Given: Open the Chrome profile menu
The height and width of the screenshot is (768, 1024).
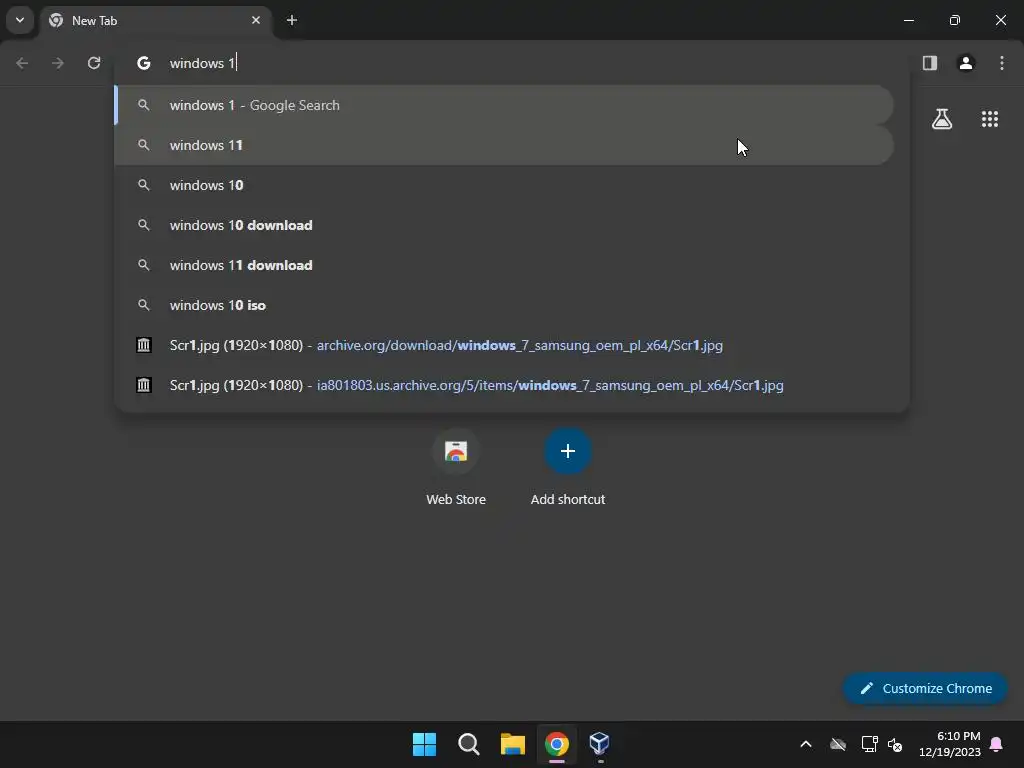Looking at the screenshot, I should point(966,63).
